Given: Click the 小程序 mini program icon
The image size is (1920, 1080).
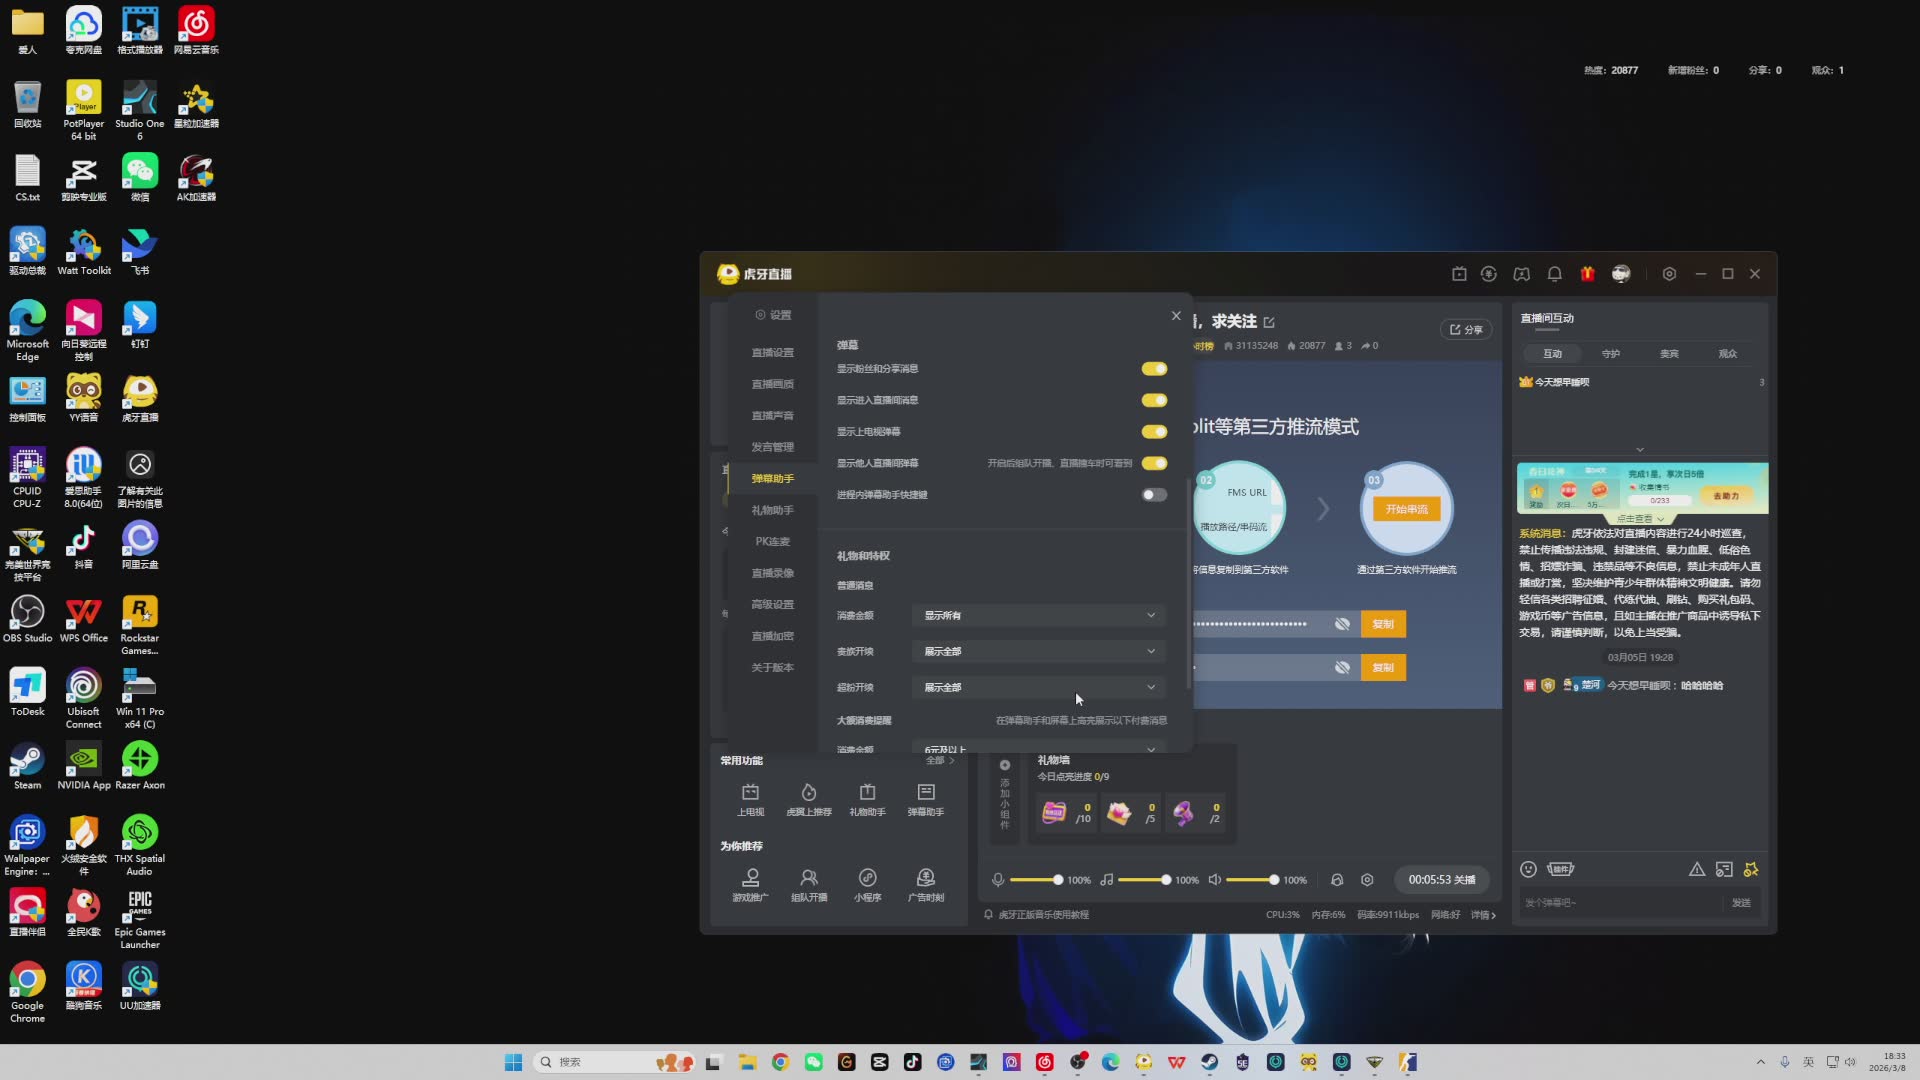Looking at the screenshot, I should [x=867, y=878].
